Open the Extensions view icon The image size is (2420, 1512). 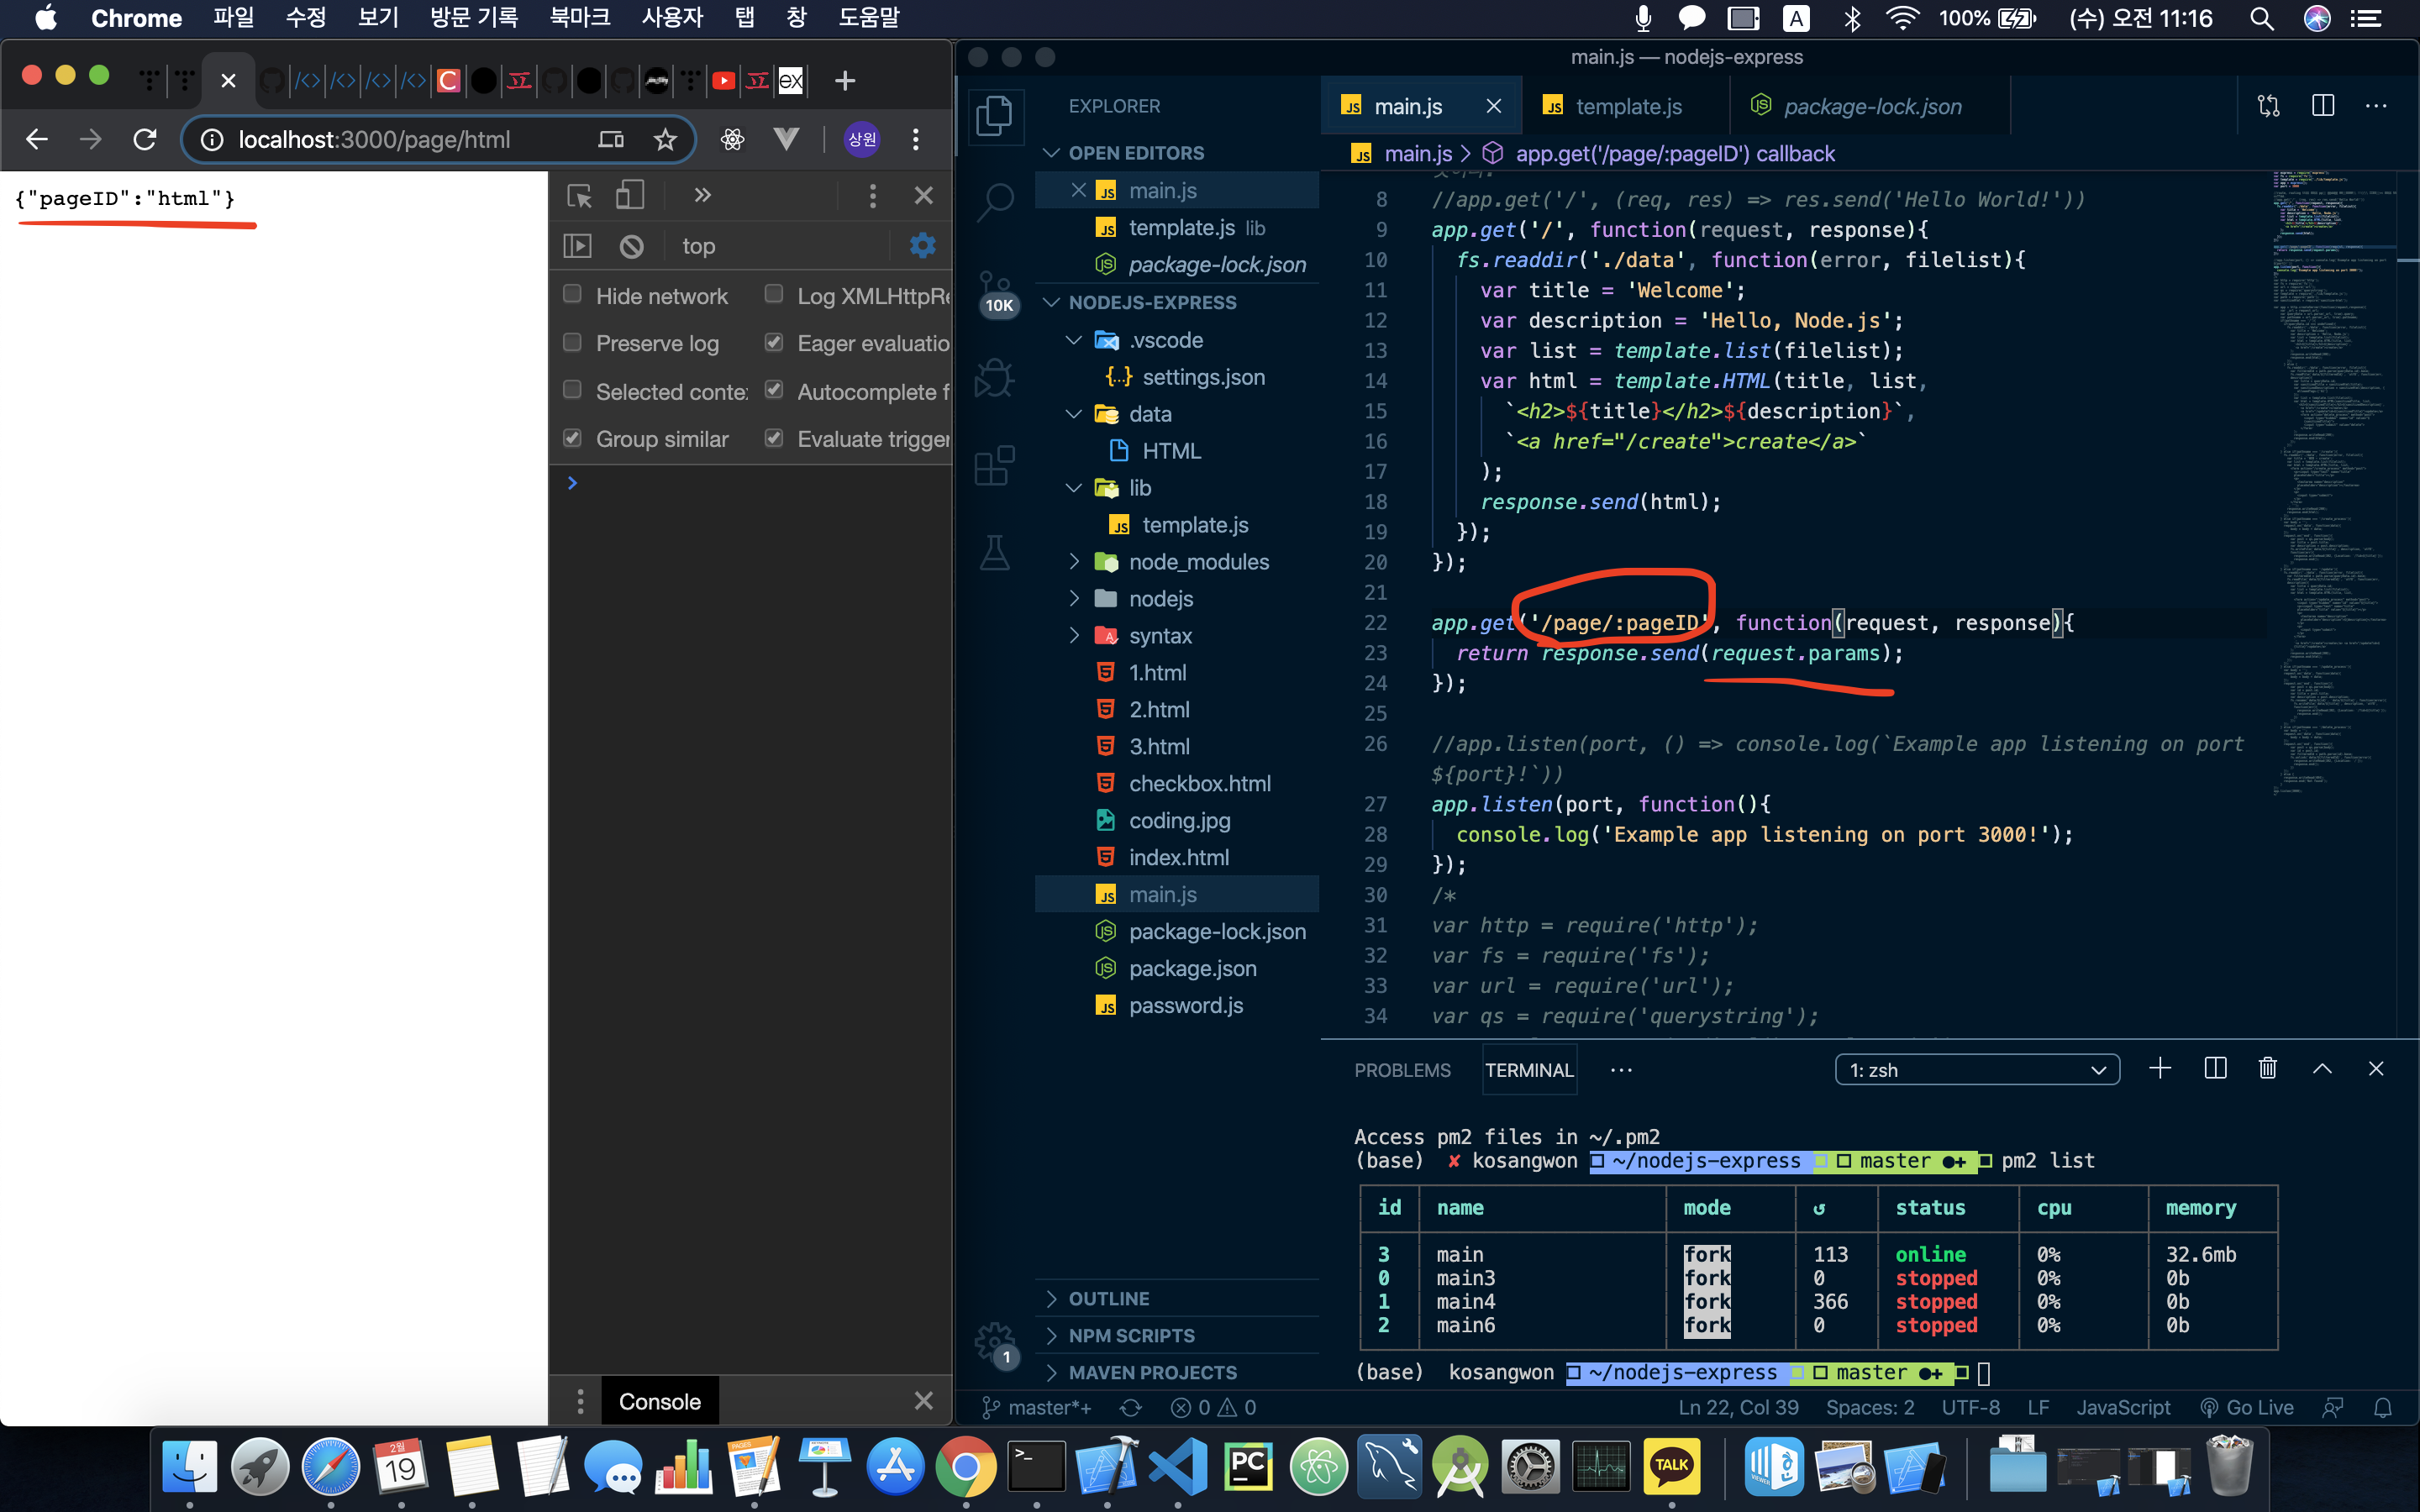click(x=995, y=466)
